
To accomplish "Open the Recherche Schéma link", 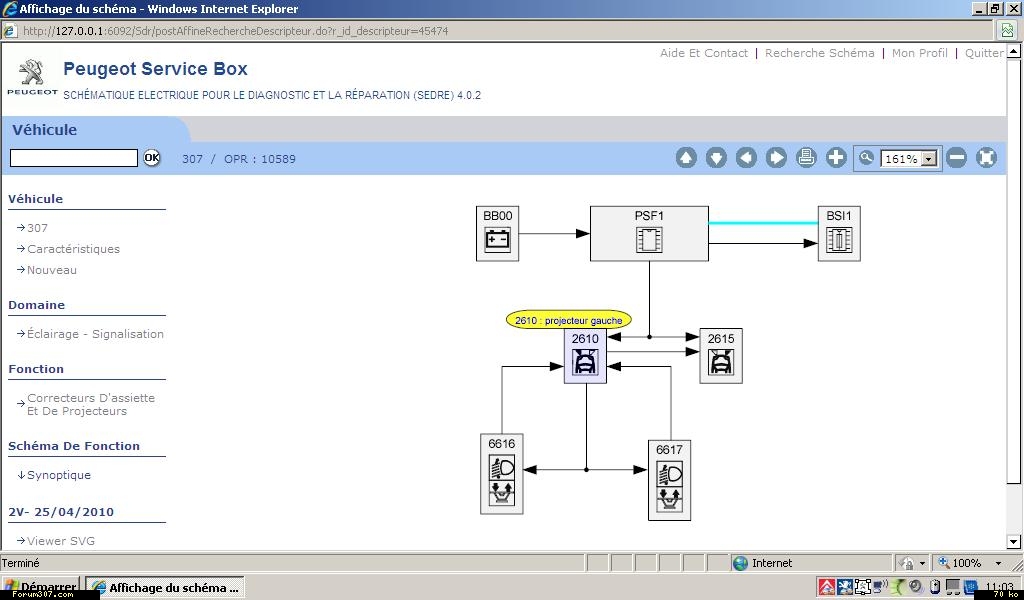I will 820,54.
